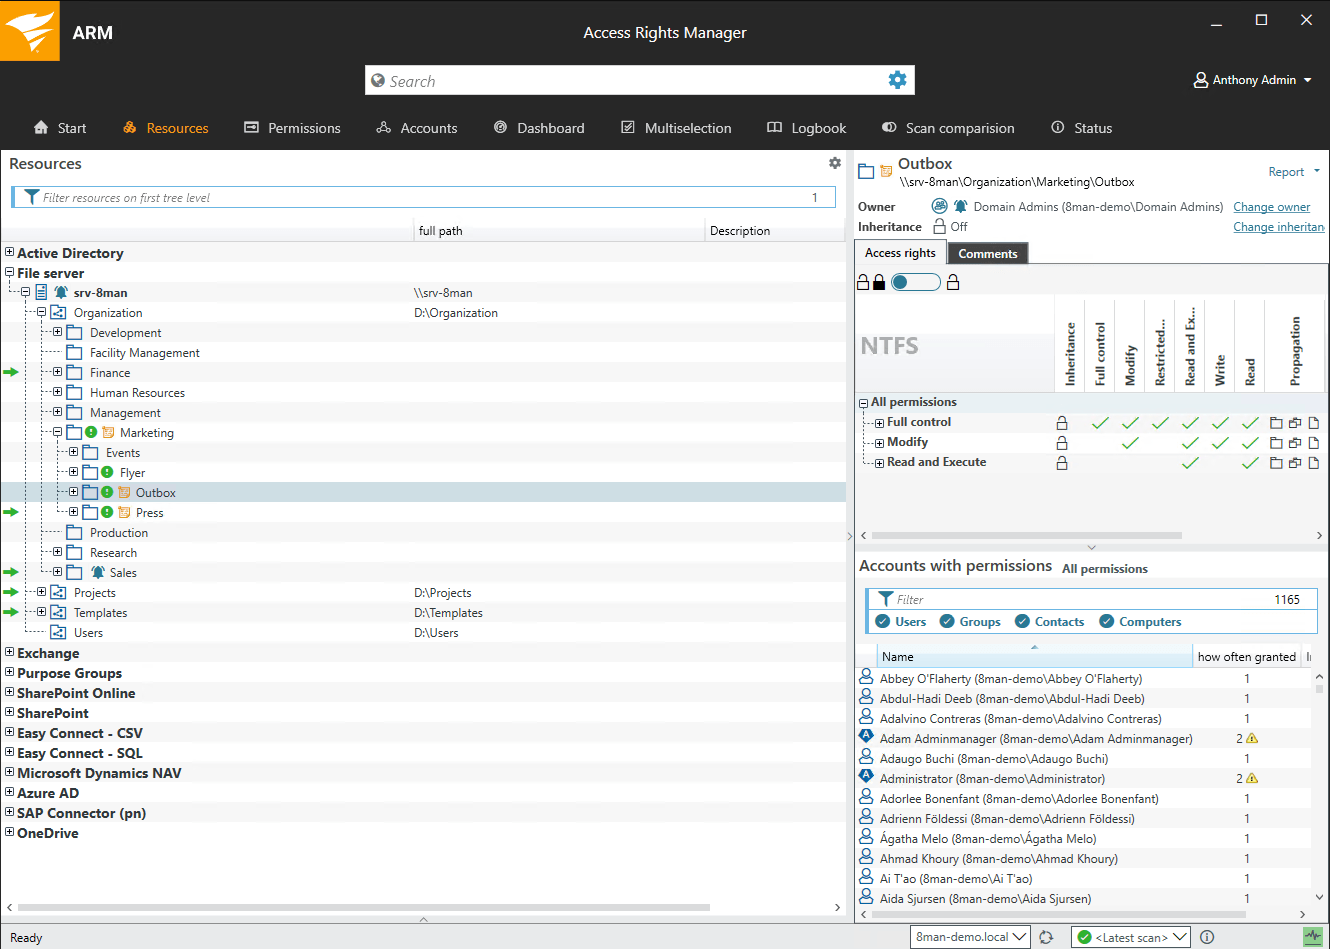The height and width of the screenshot is (949, 1330).
Task: Expand the Exchange resource tree node
Action: point(8,653)
